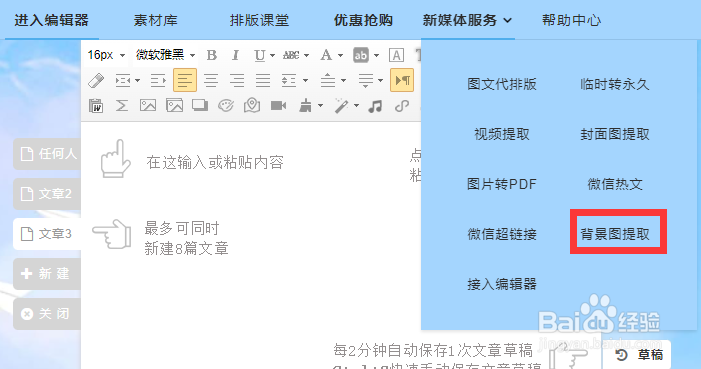Switch to the 文章3 tab

[47, 234]
